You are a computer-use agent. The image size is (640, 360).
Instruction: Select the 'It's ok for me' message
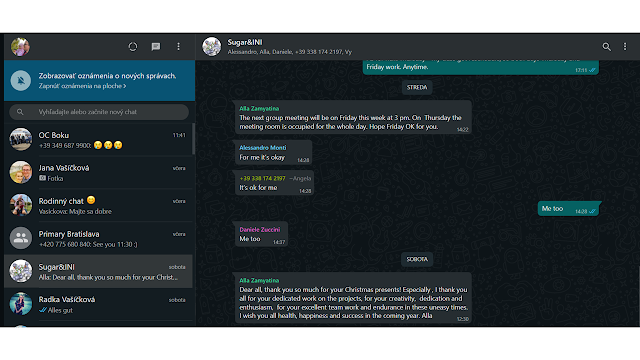(x=274, y=183)
